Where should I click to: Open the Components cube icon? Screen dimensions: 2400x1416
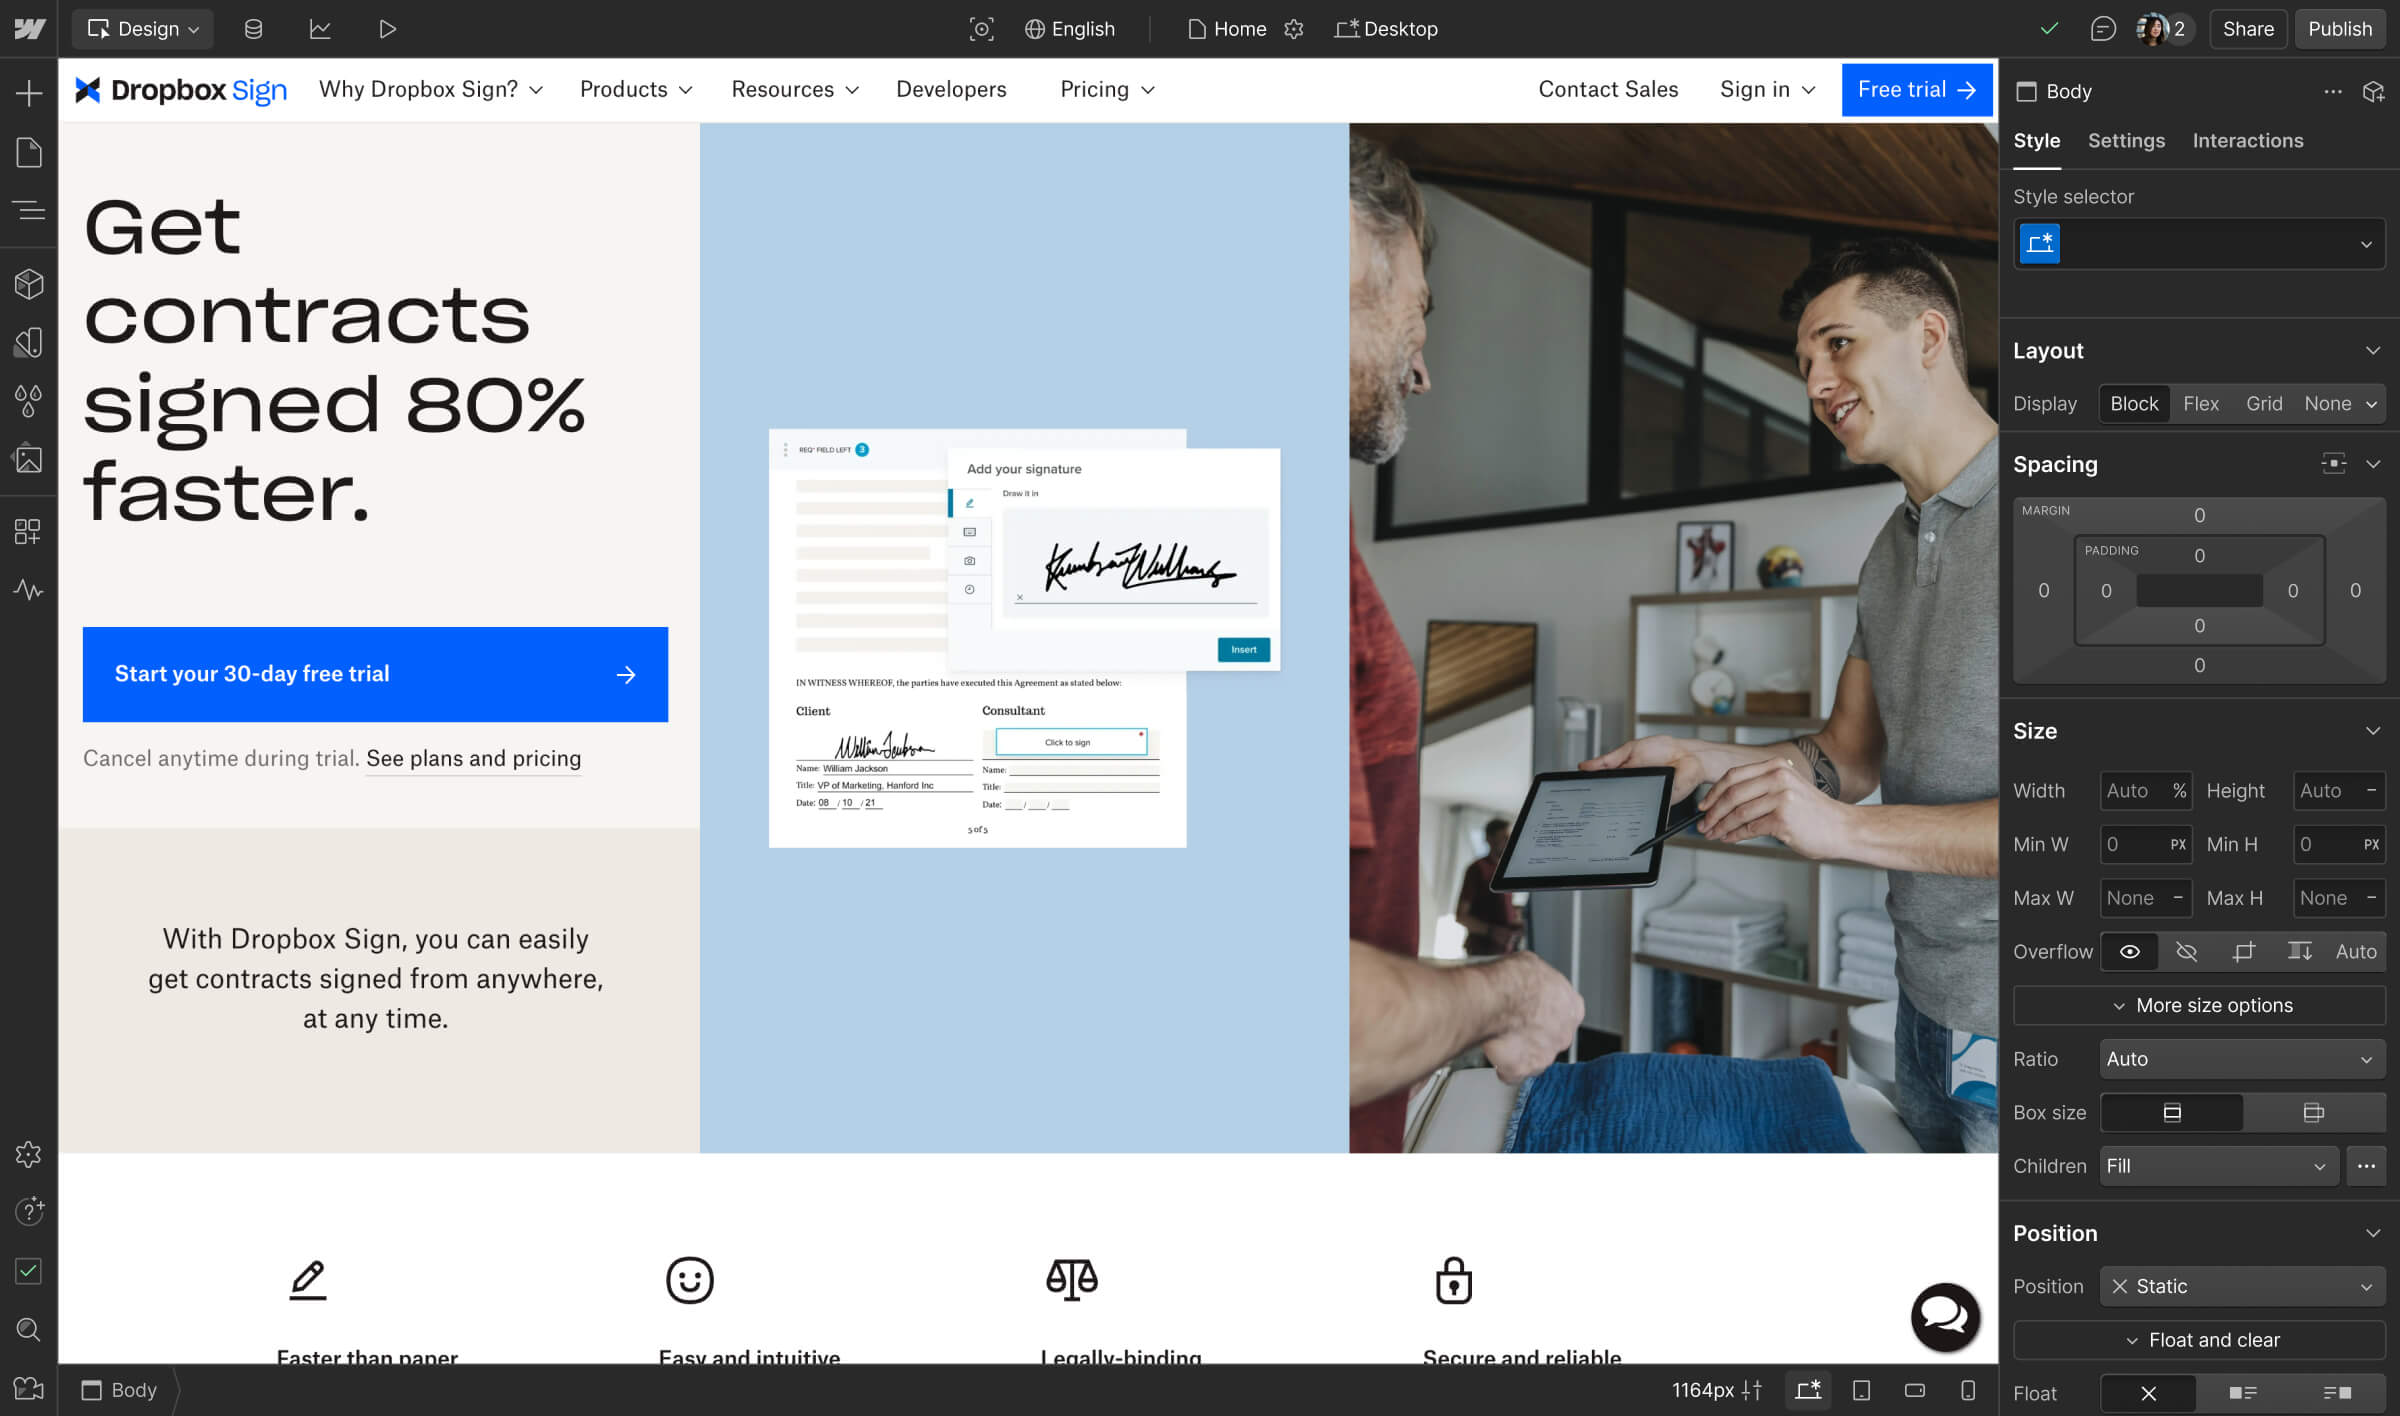point(29,284)
